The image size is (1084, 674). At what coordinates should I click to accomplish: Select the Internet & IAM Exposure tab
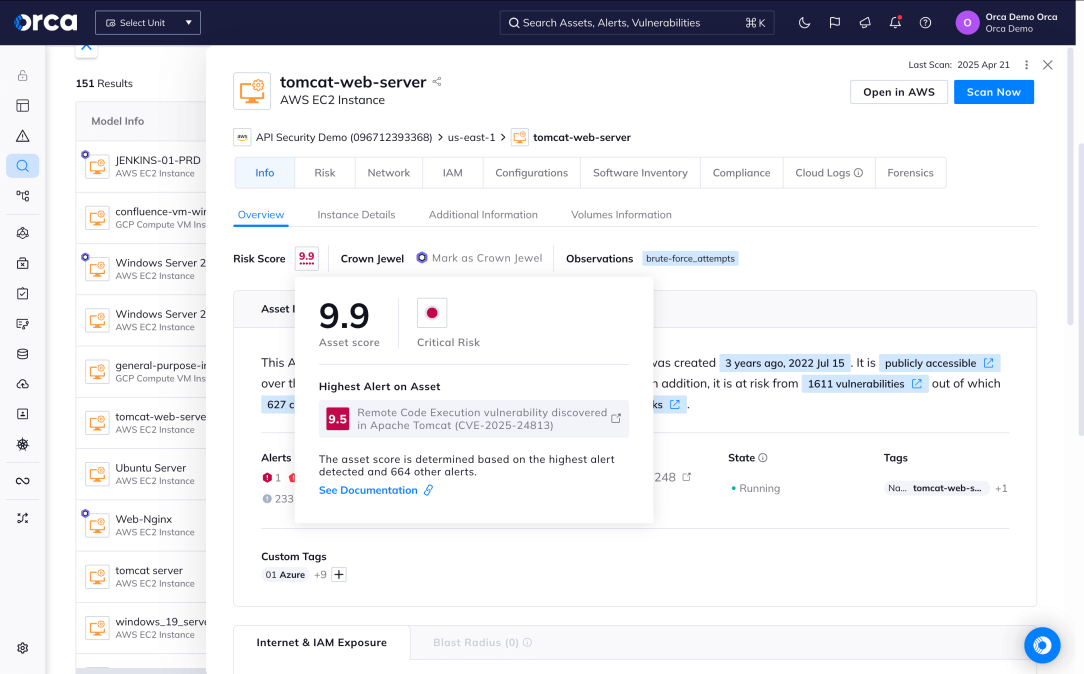[321, 642]
